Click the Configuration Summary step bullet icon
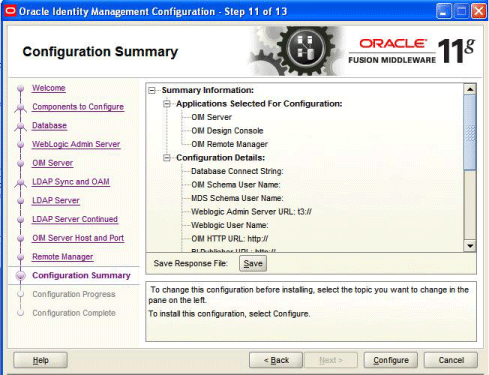 coord(21,275)
